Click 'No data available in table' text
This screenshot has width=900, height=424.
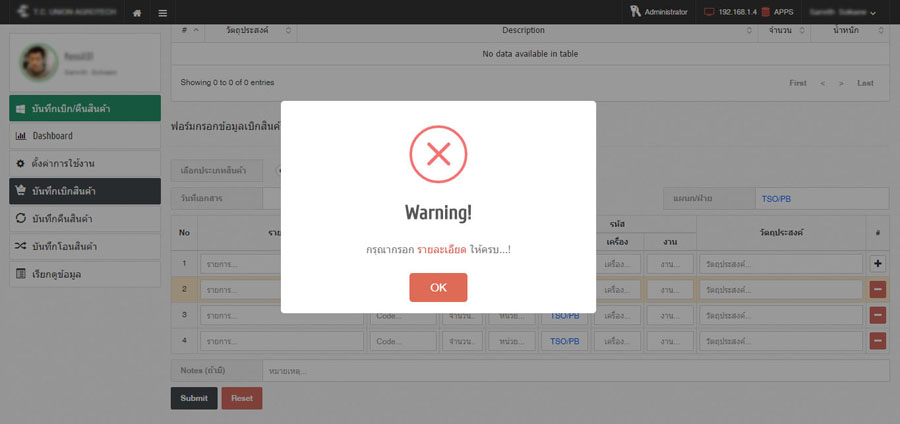[x=530, y=54]
